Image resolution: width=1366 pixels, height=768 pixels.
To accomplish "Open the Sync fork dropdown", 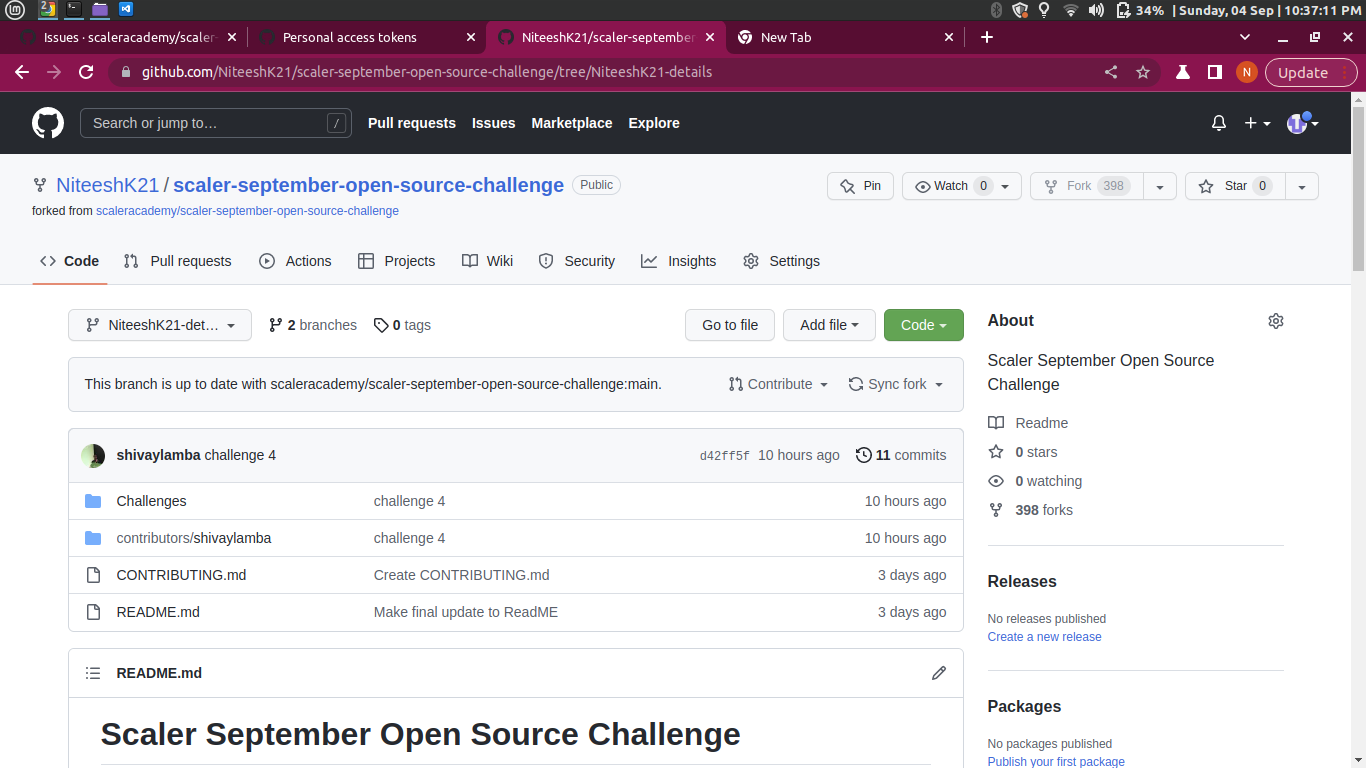I will pos(895,384).
